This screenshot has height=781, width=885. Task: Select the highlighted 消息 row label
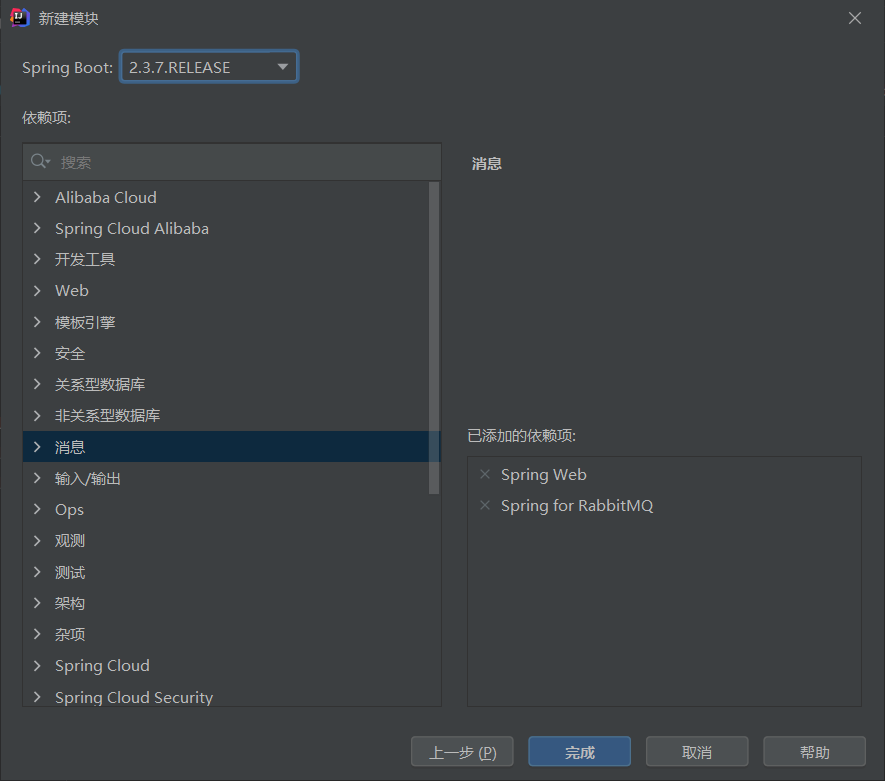coord(70,447)
